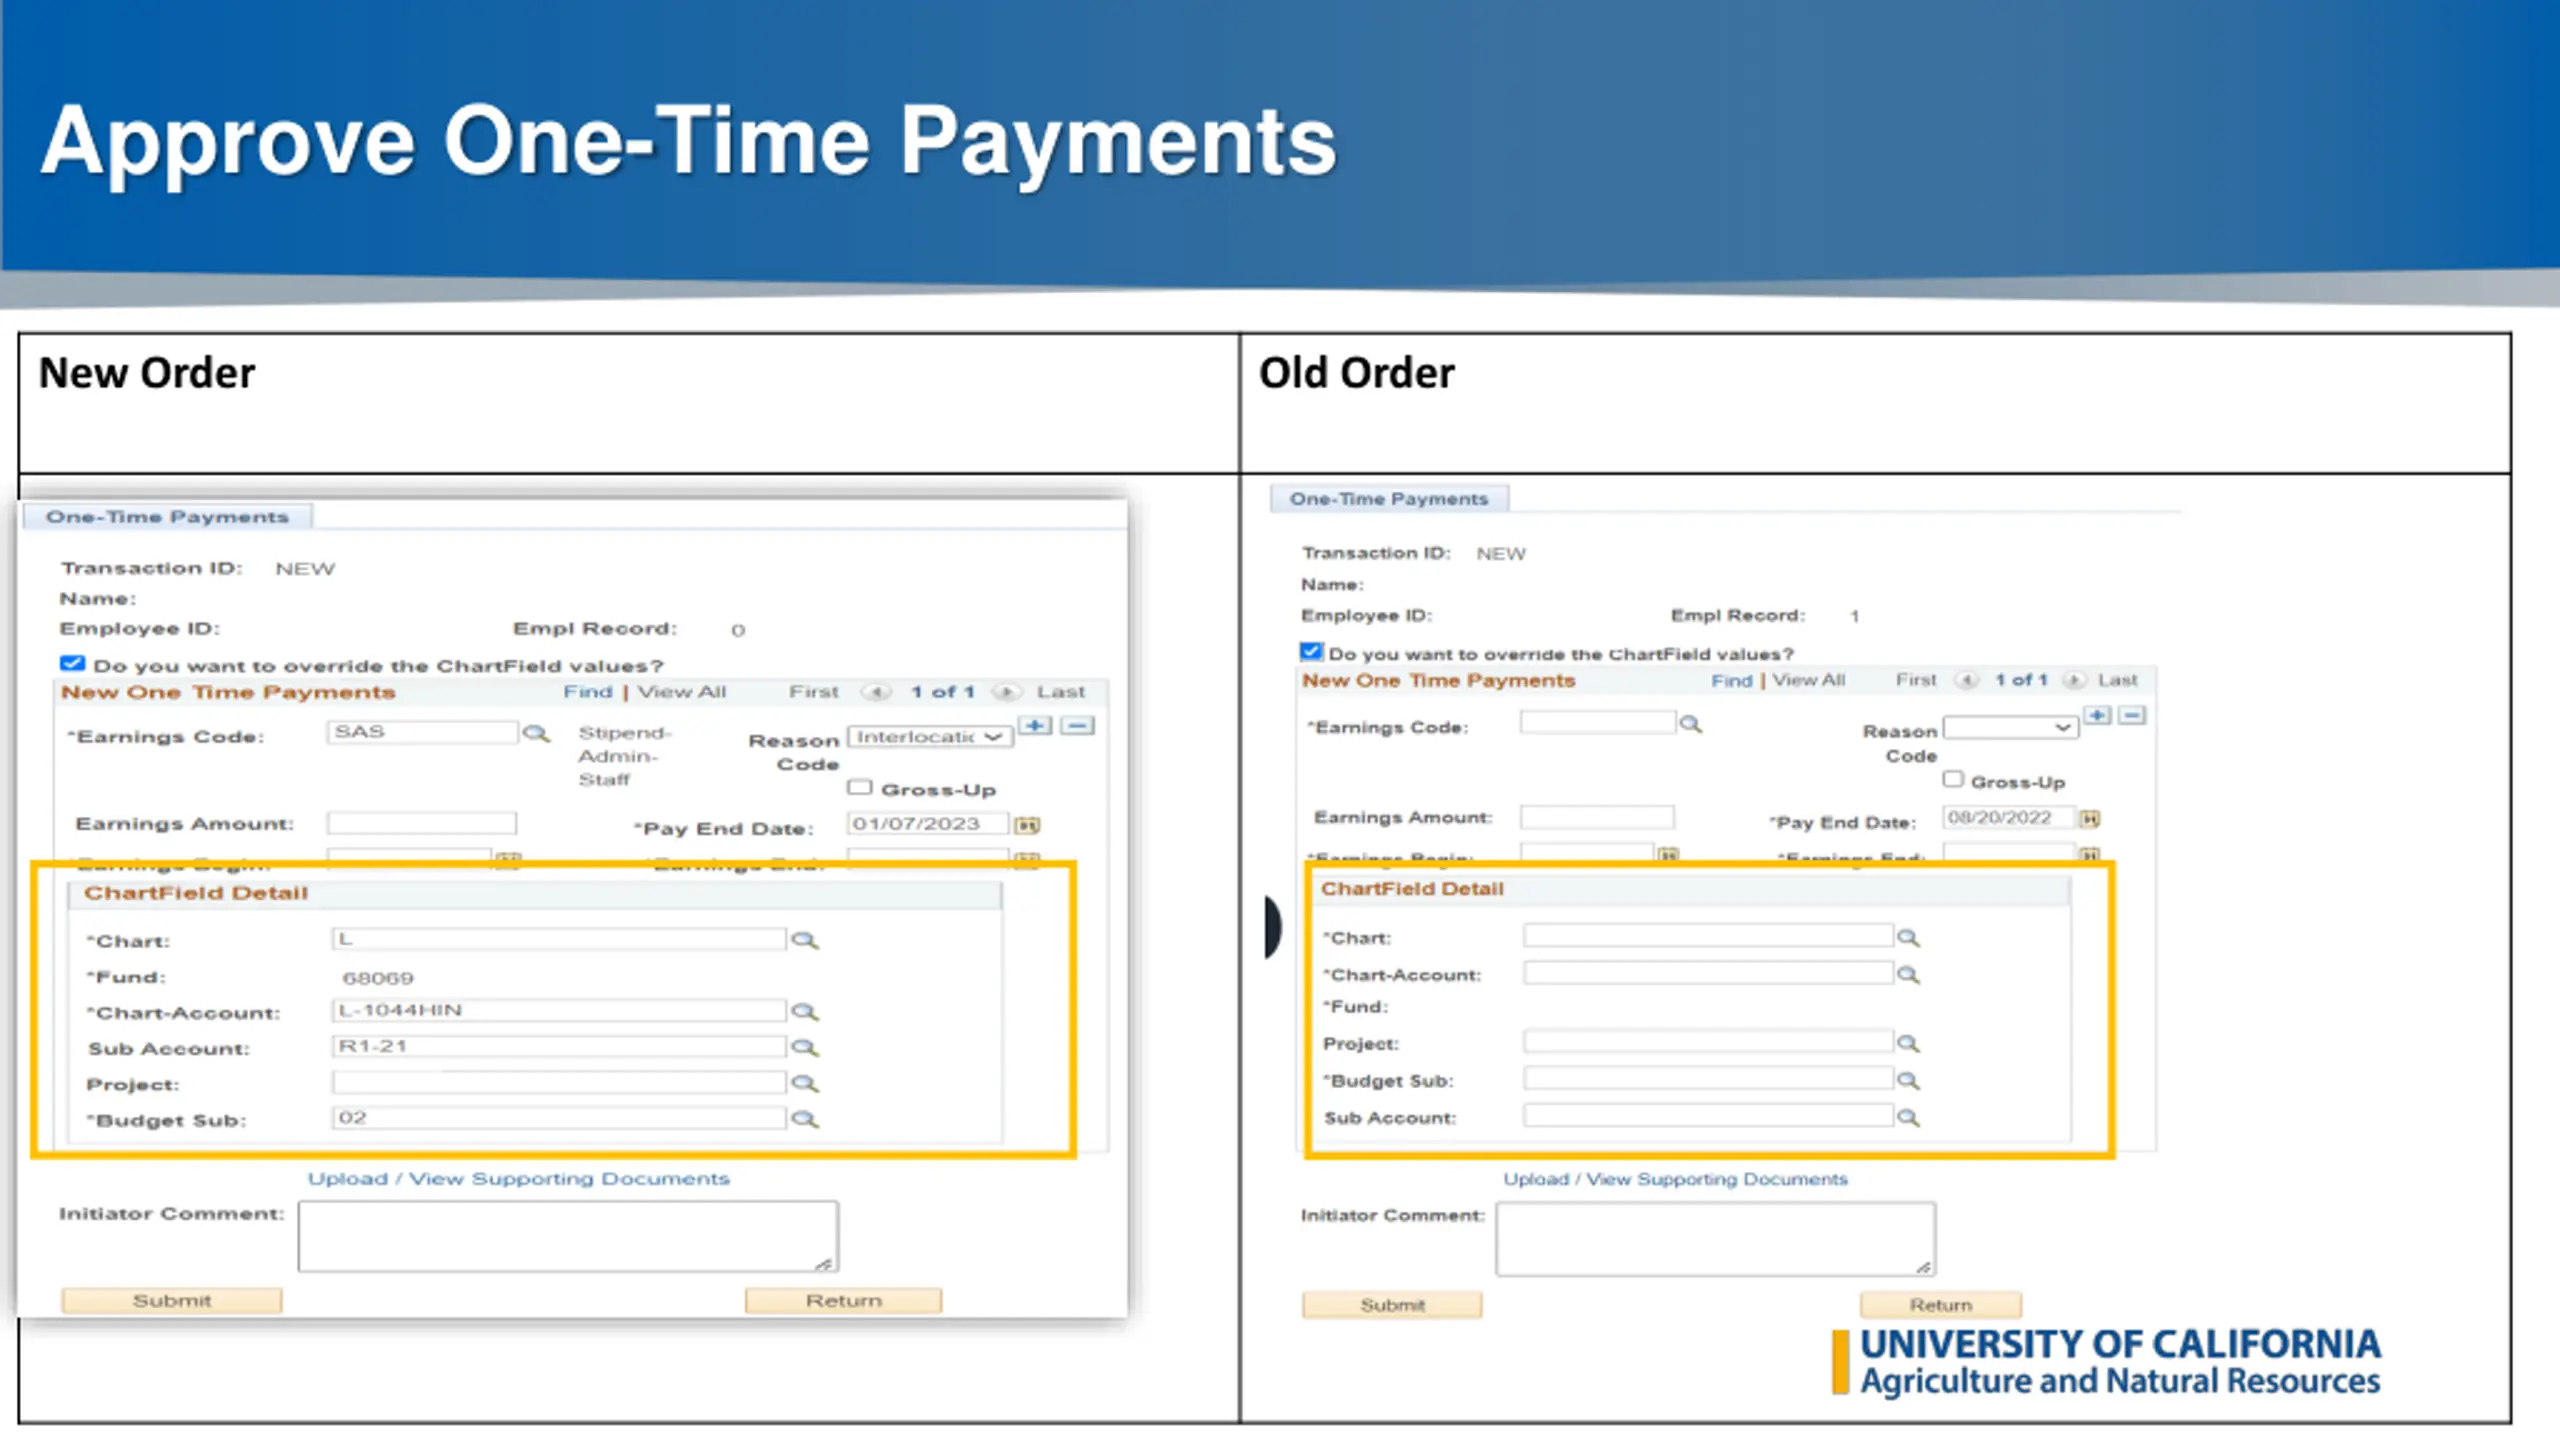Image resolution: width=2560 pixels, height=1440 pixels.
Task: Open Upload / View Supporting Documents in Old Order
Action: 1675,1179
